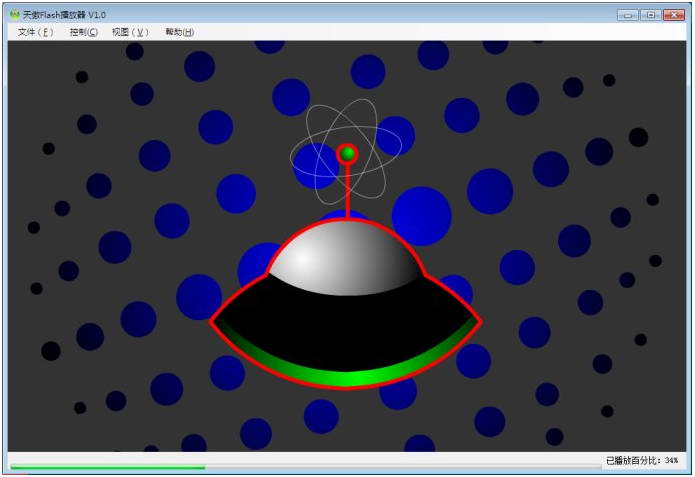Open the 帮助(H) menu

(x=180, y=32)
